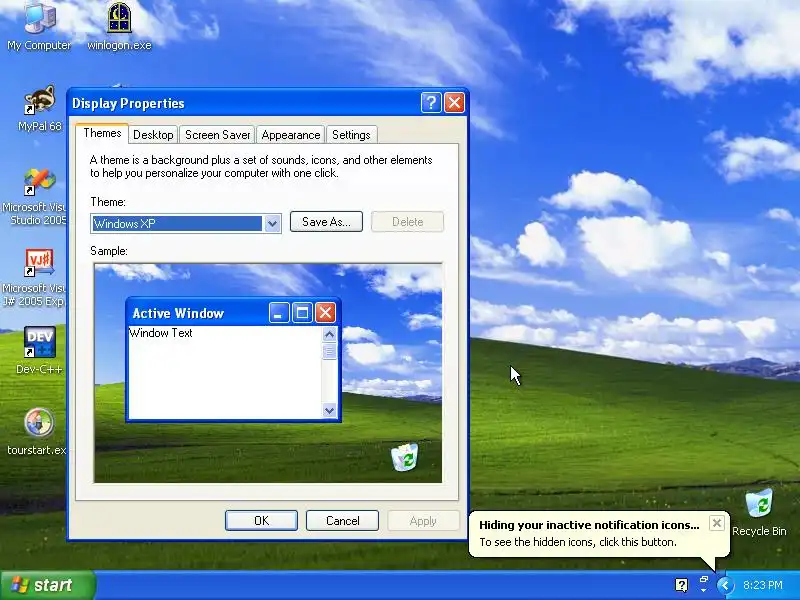
Task: Click the Window Text sample label
Action: tap(161, 333)
